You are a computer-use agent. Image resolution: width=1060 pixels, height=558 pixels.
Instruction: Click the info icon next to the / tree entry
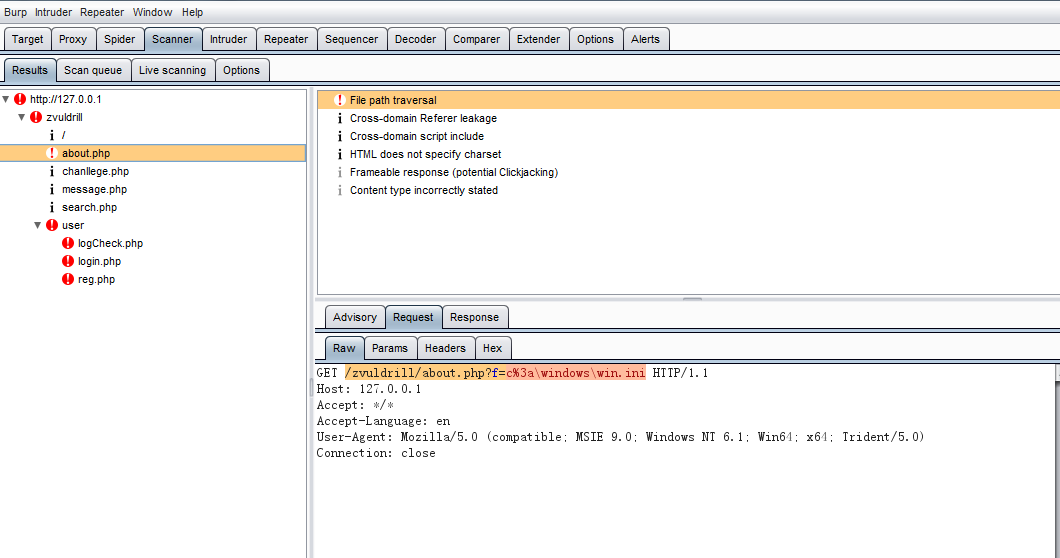click(52, 135)
